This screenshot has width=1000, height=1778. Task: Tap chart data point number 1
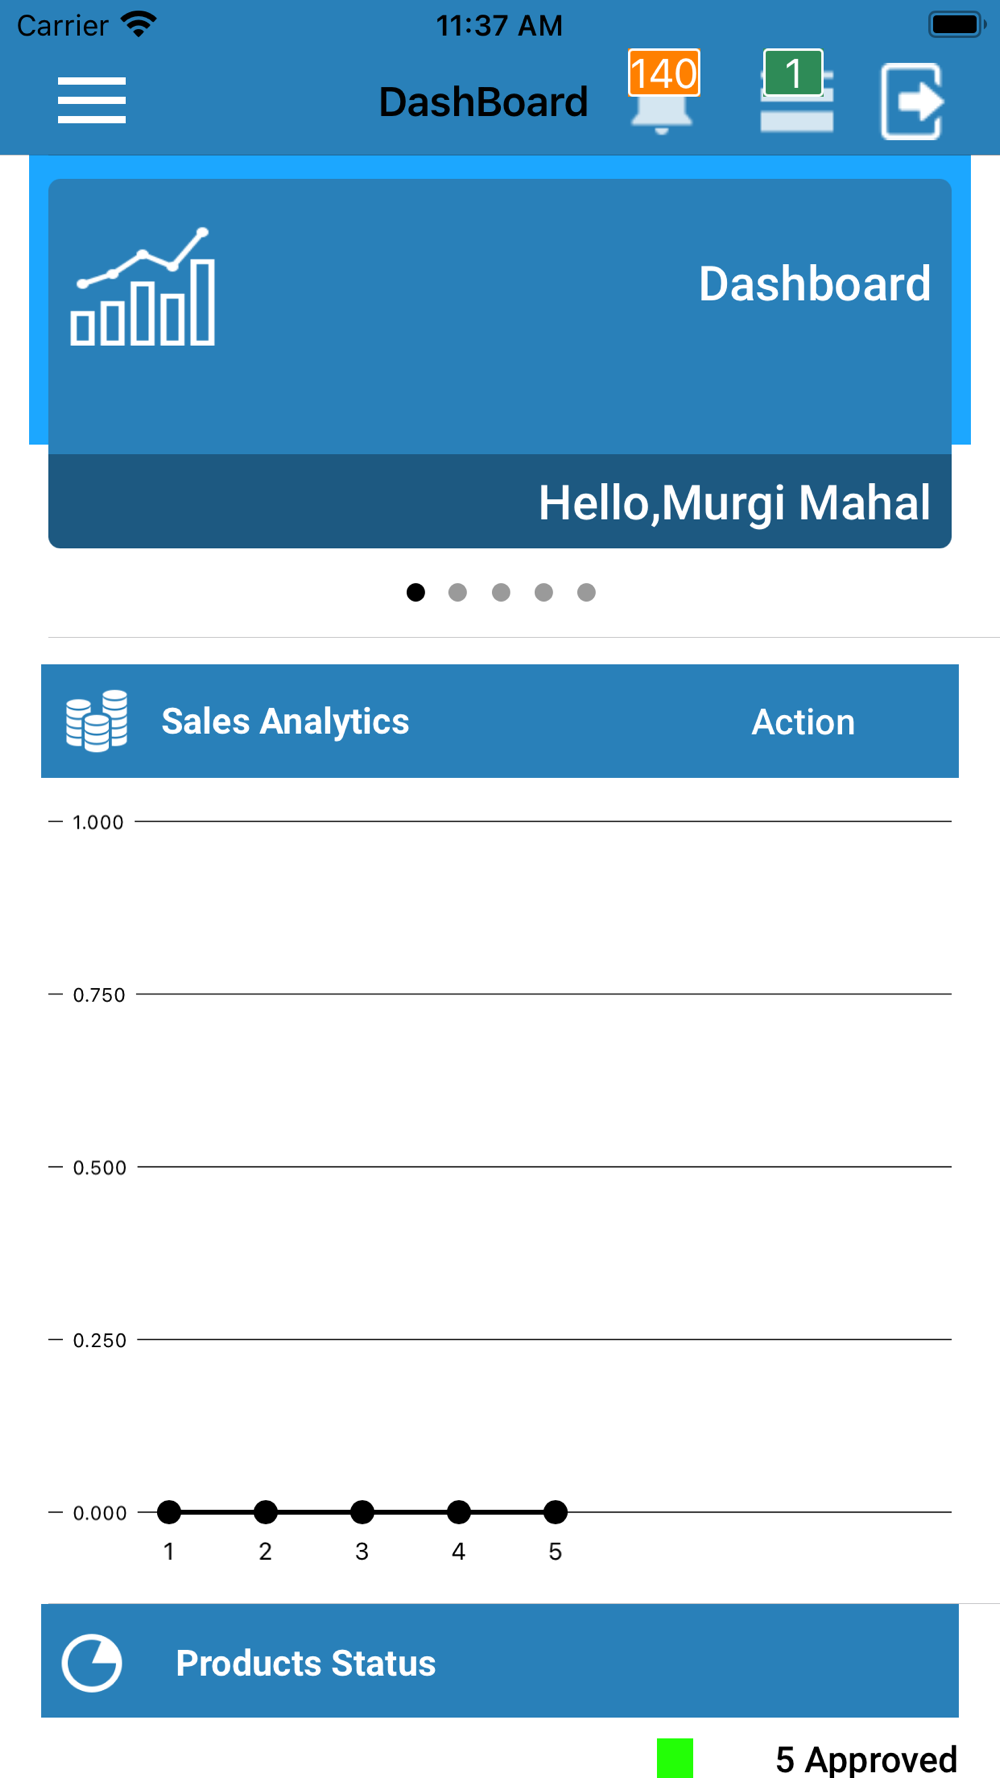[169, 1512]
